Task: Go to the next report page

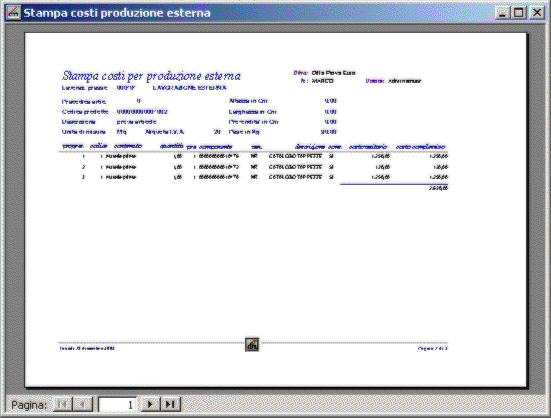Action: pyautogui.click(x=150, y=404)
